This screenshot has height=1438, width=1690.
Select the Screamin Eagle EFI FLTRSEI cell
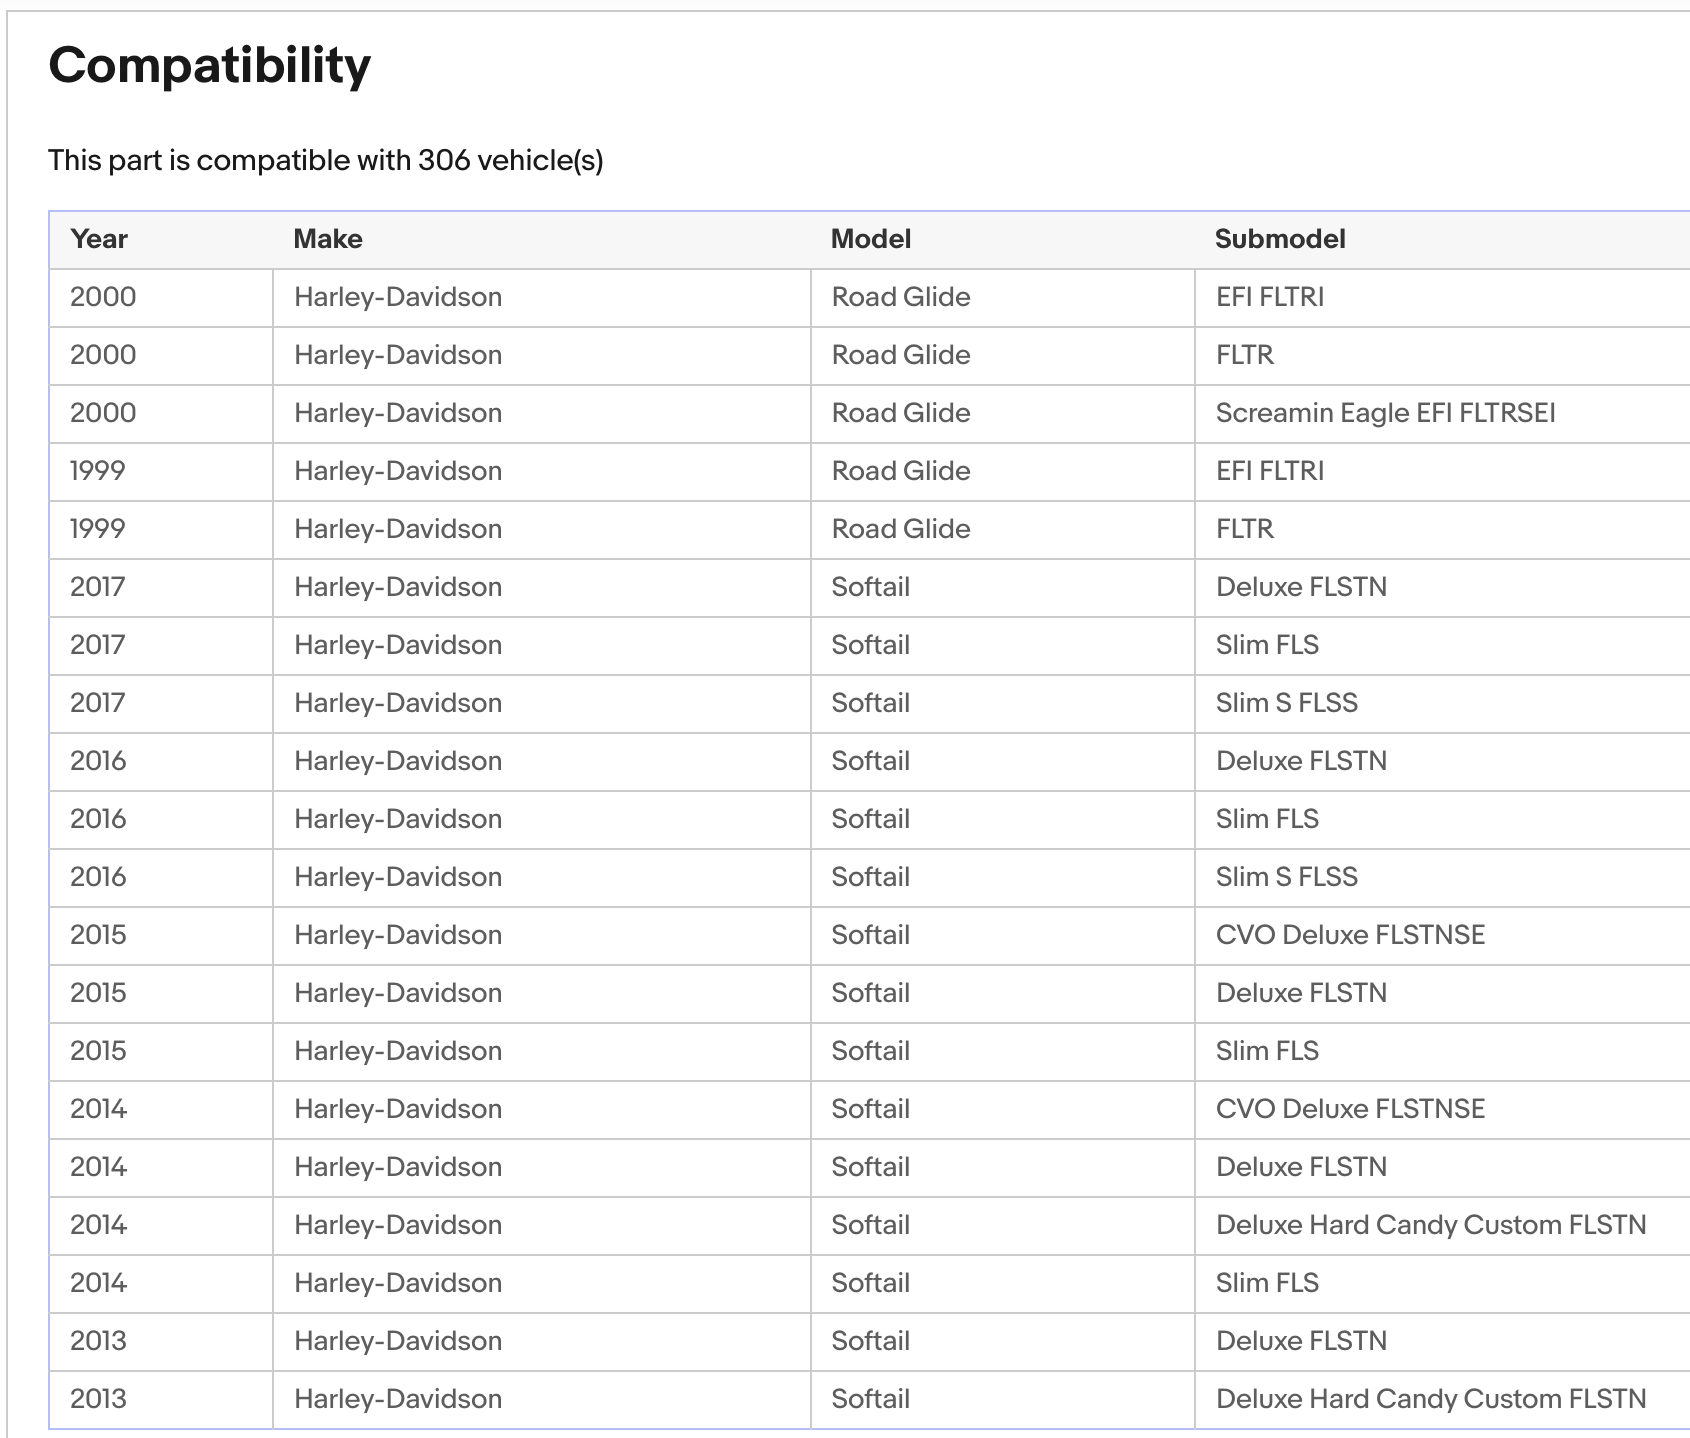(1385, 413)
